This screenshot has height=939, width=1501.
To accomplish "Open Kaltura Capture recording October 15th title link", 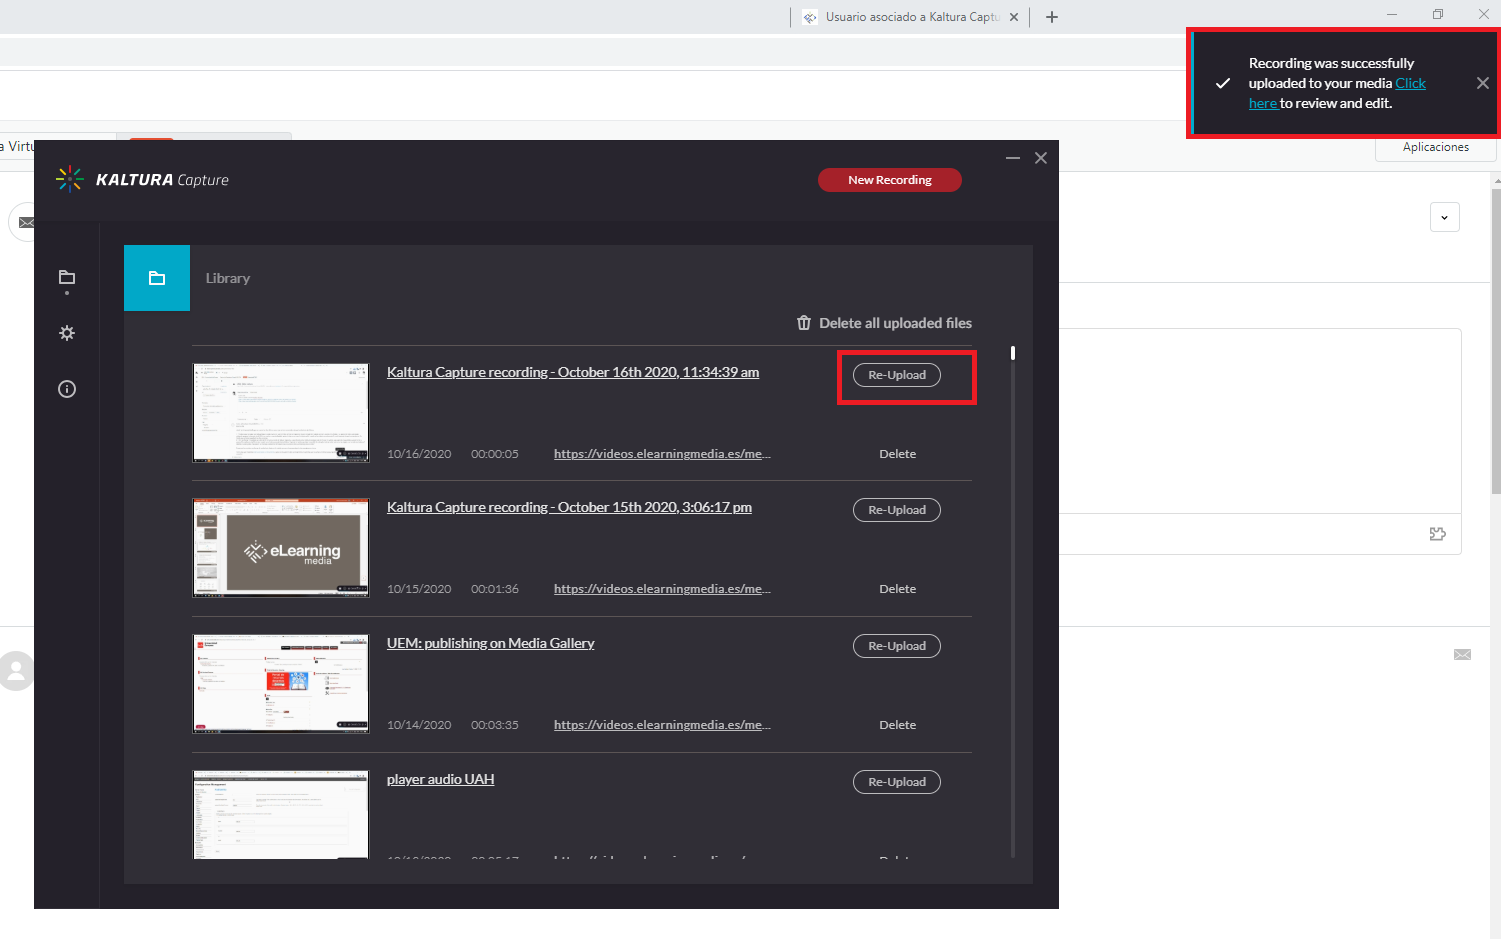I will coord(569,507).
